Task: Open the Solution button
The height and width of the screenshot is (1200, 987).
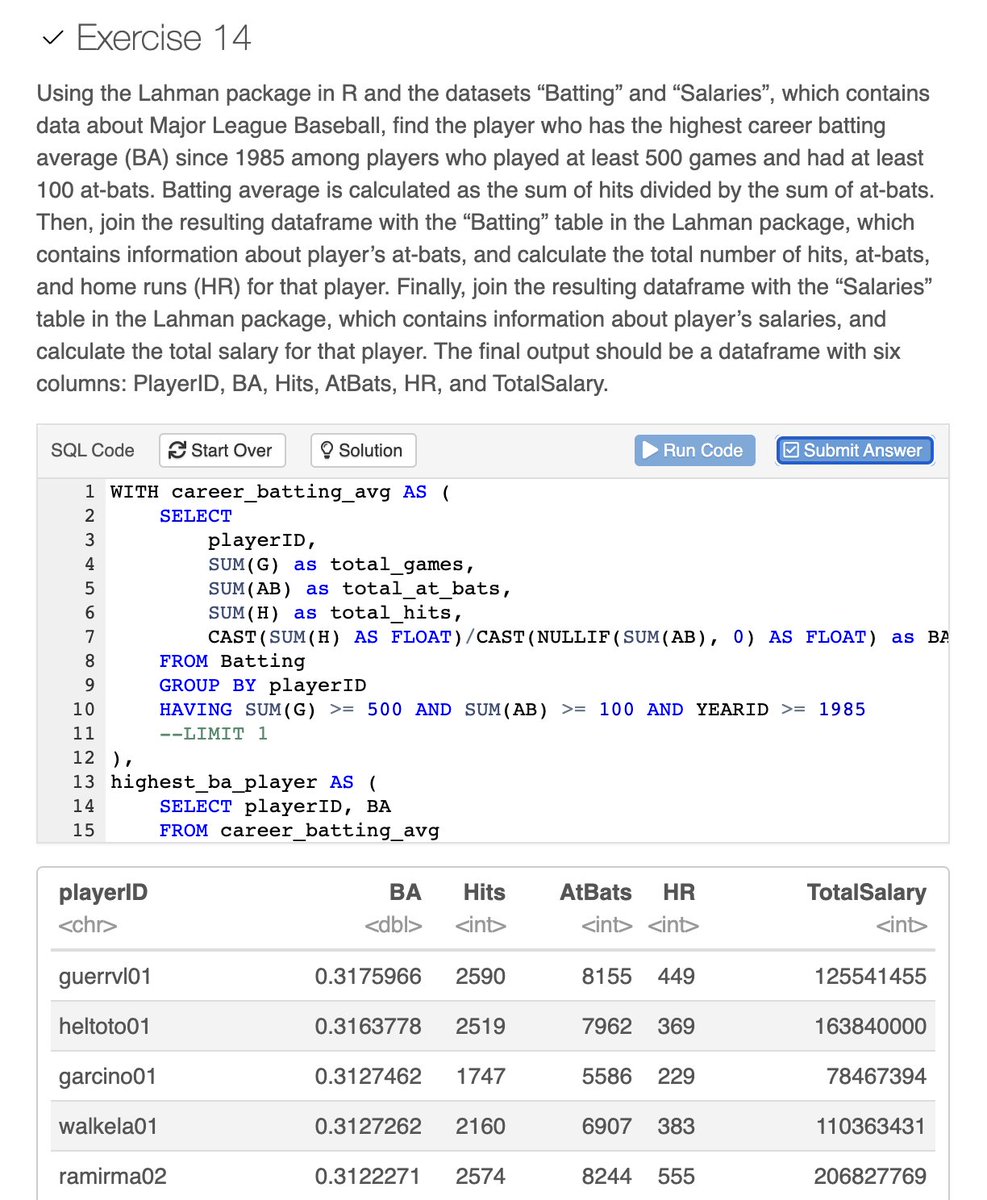Action: point(363,450)
